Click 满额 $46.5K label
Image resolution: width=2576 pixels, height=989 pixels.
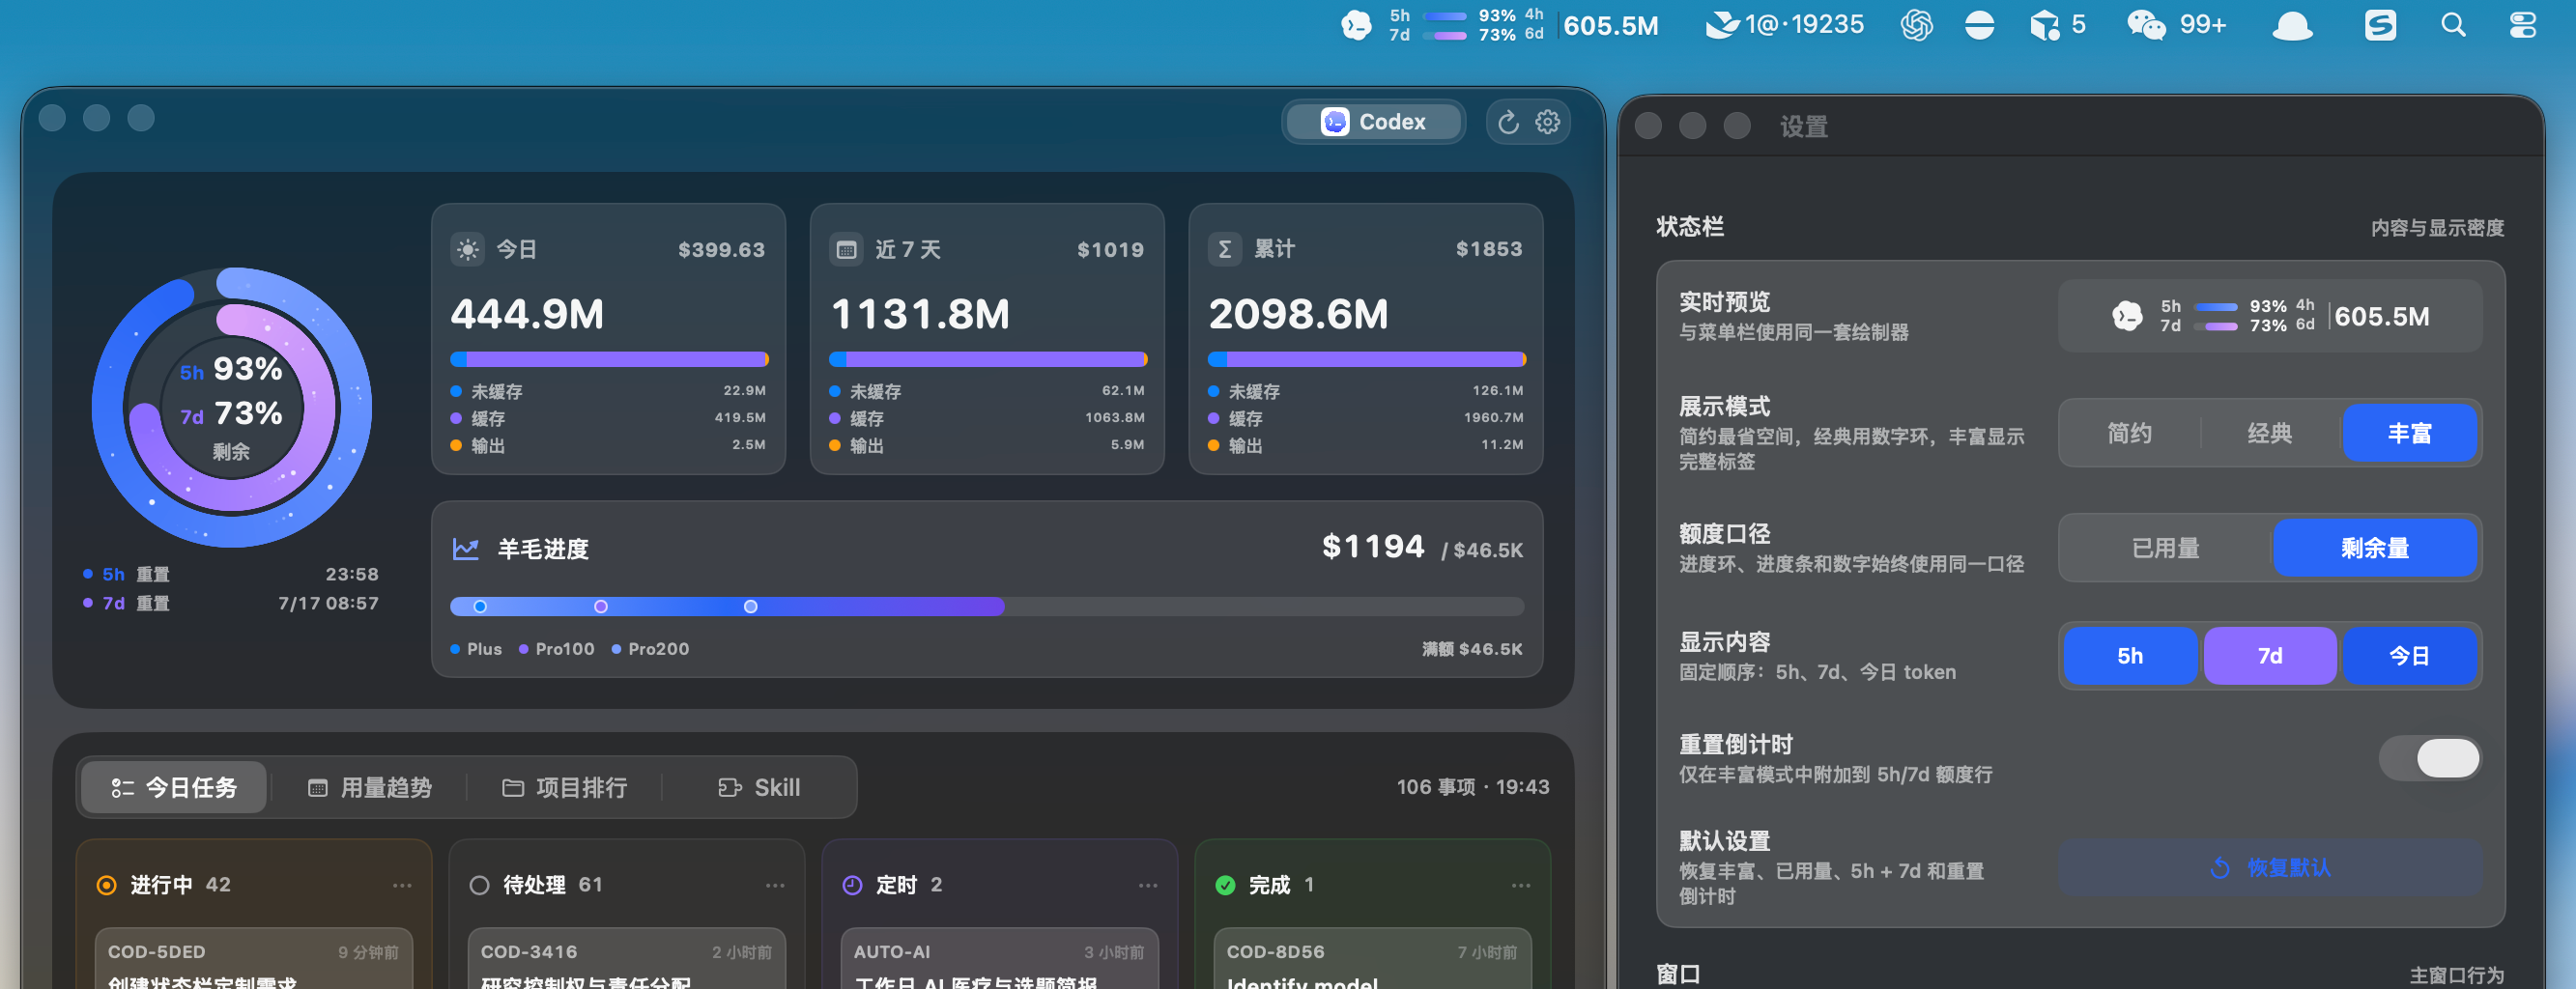(1472, 649)
